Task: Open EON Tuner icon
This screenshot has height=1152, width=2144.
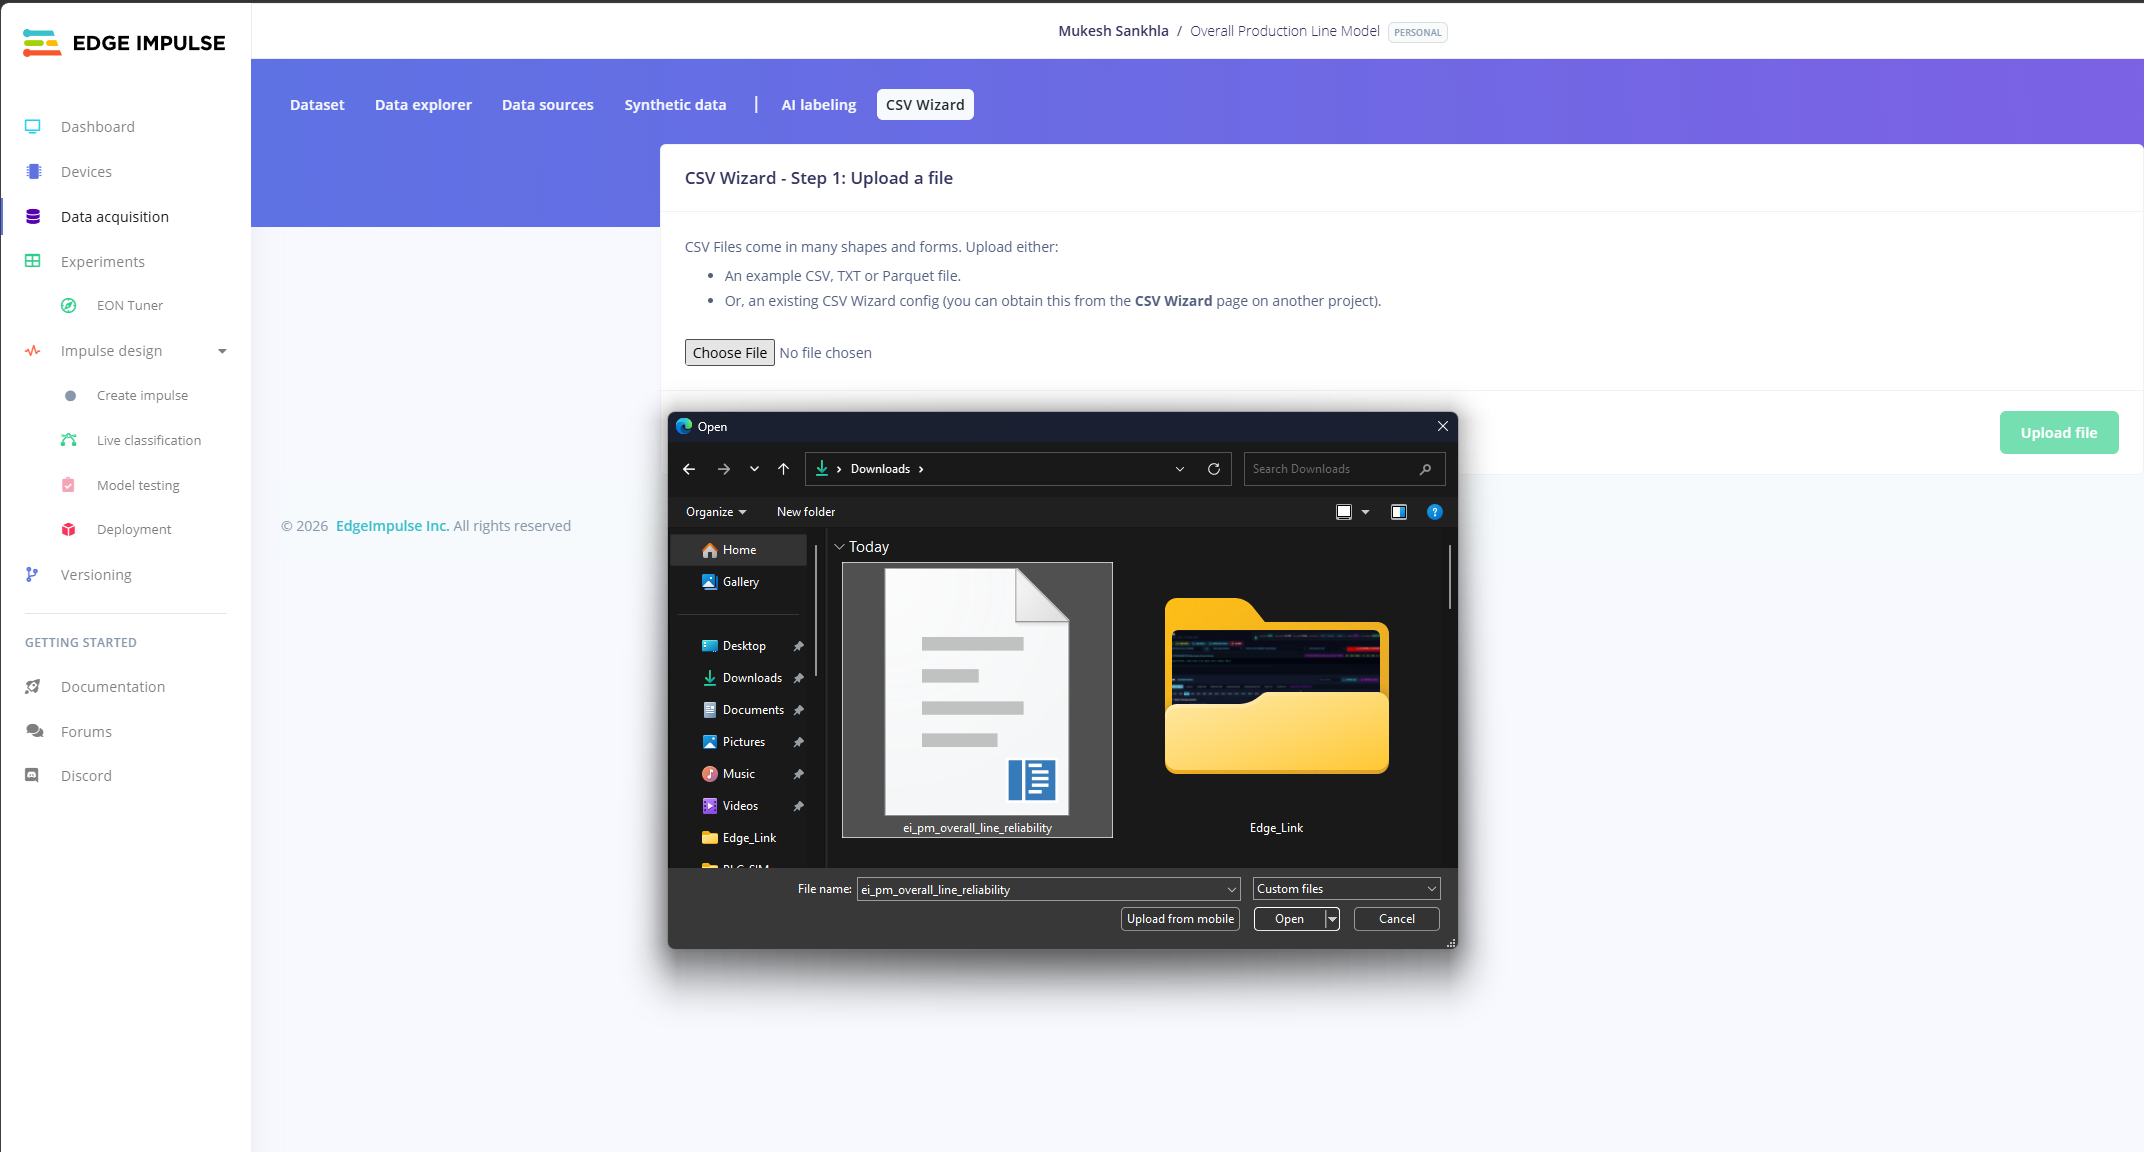Action: coord(68,306)
